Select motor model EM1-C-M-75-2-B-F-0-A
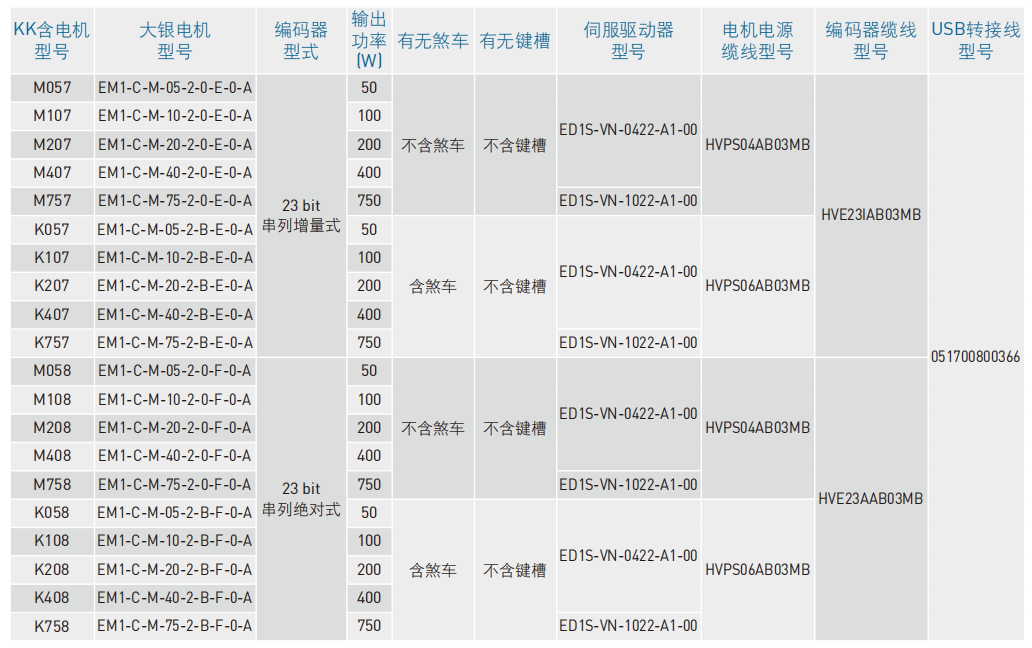The width and height of the screenshot is (1032, 648). click(175, 627)
